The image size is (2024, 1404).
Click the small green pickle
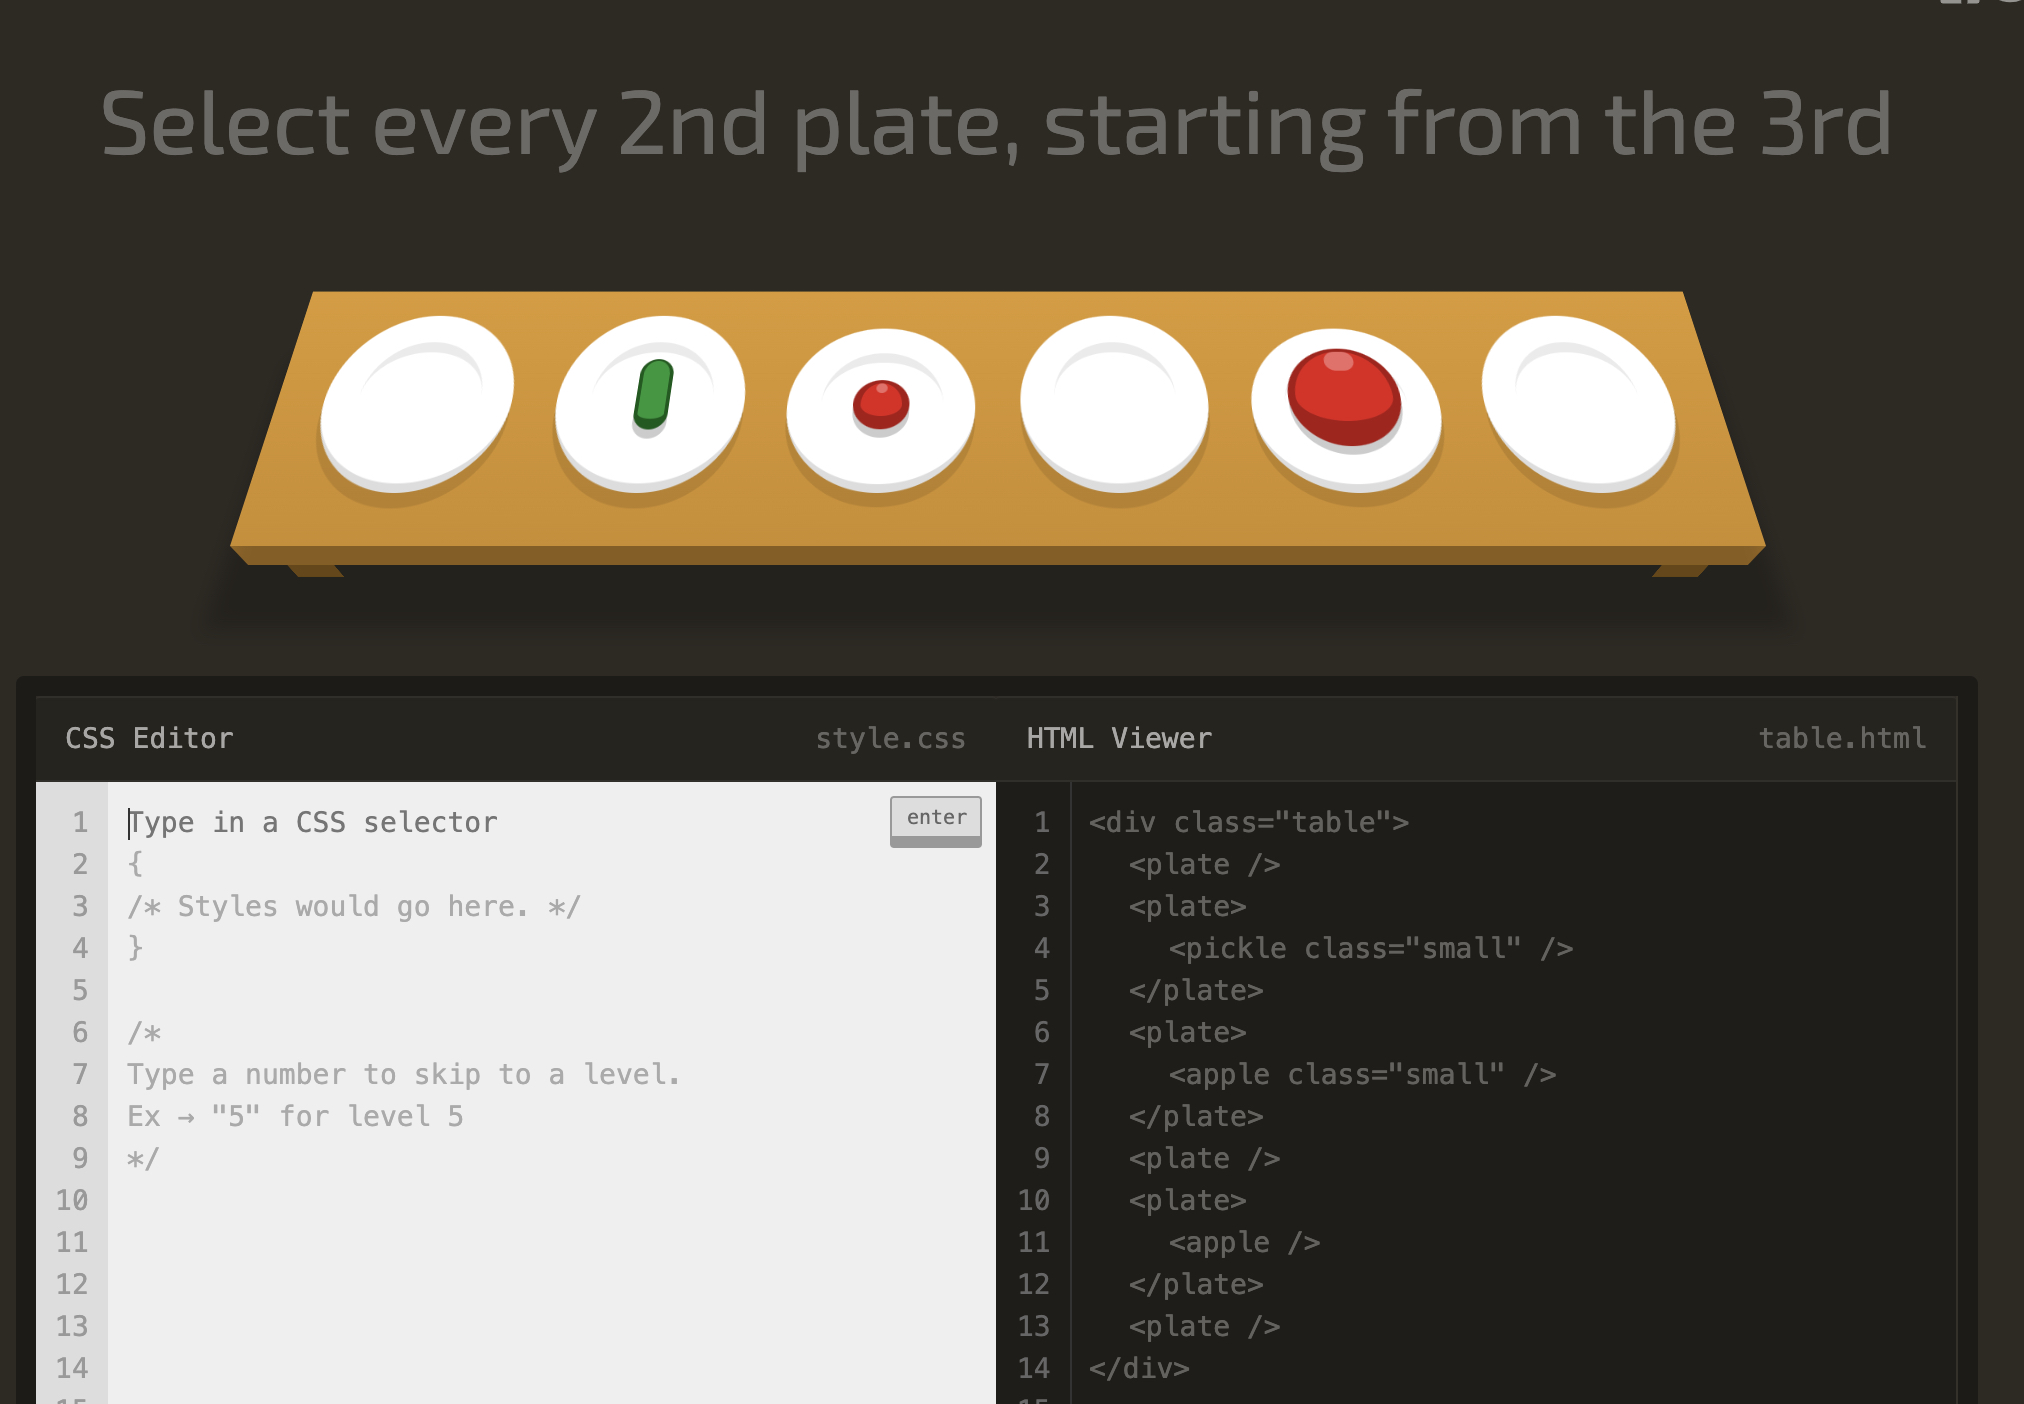click(x=653, y=395)
